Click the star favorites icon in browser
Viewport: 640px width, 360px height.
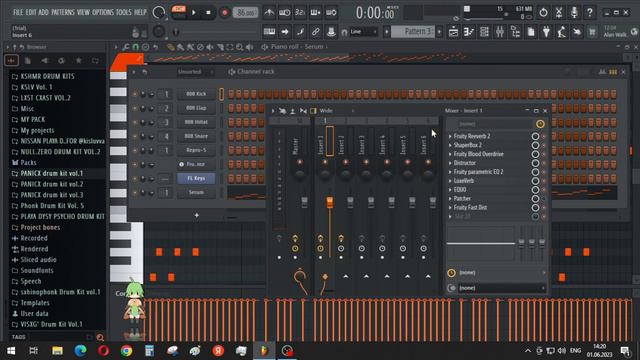[x=78, y=61]
